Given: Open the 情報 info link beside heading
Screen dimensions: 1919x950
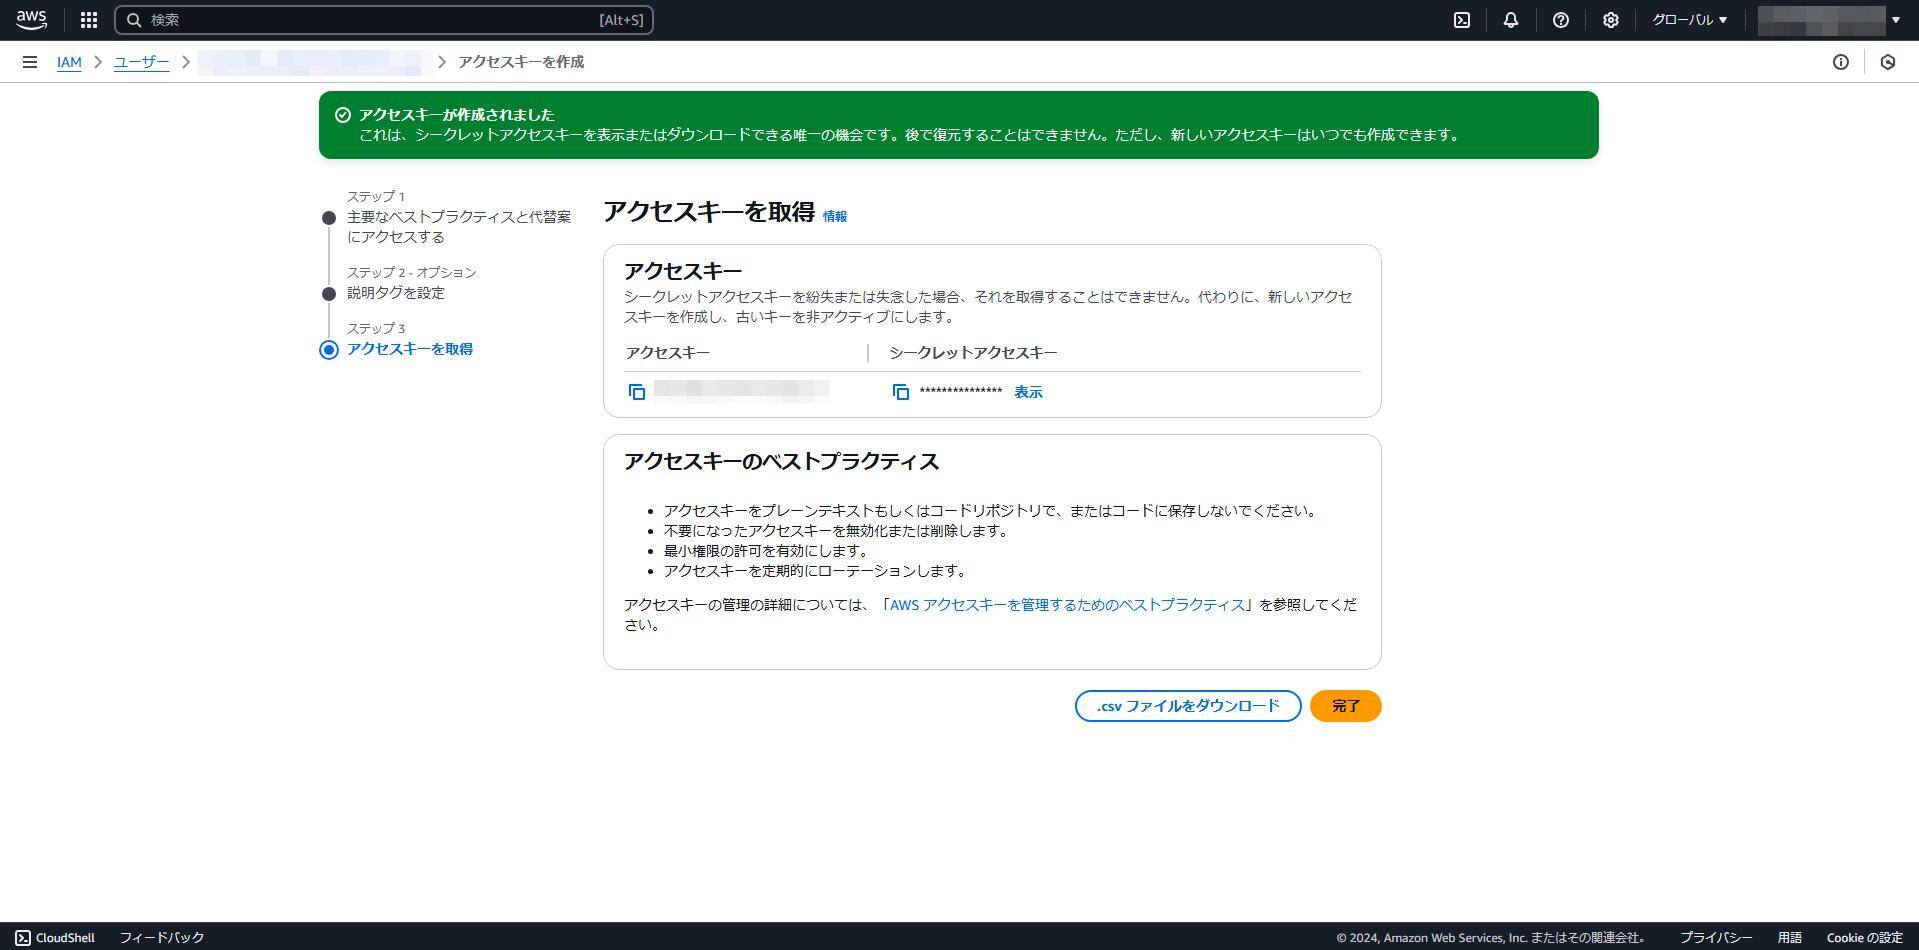Looking at the screenshot, I should pos(835,216).
